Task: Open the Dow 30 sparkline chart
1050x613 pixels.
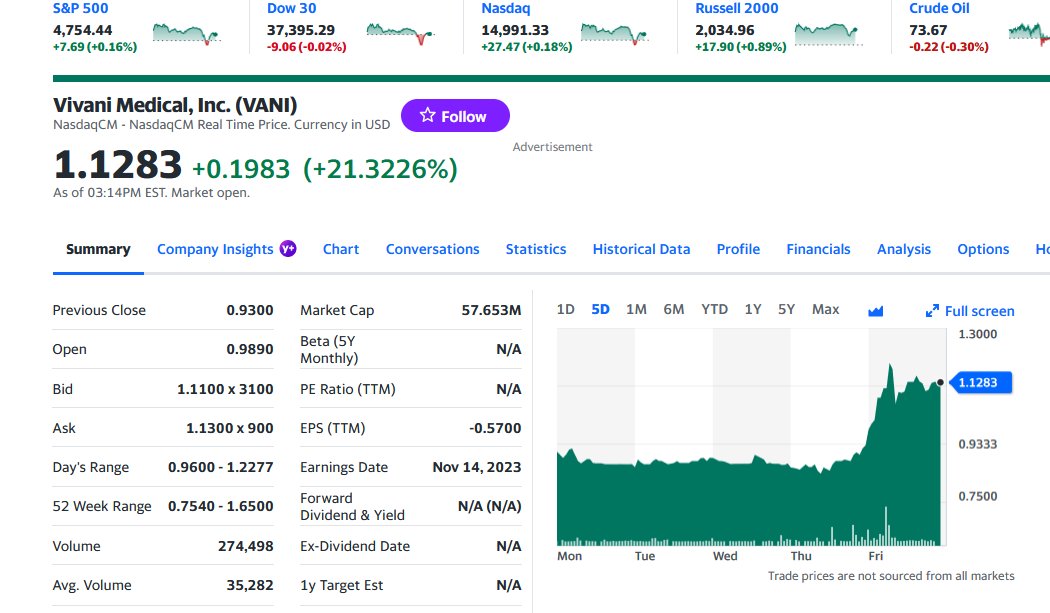Action: 400,33
